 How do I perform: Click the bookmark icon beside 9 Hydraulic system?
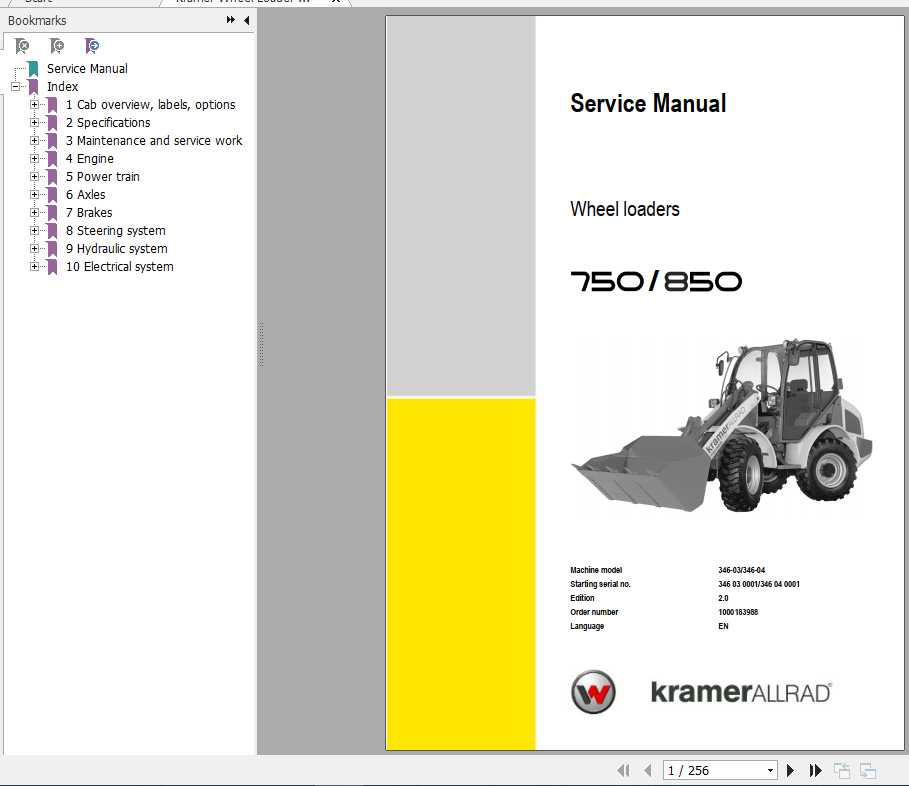pyautogui.click(x=52, y=249)
